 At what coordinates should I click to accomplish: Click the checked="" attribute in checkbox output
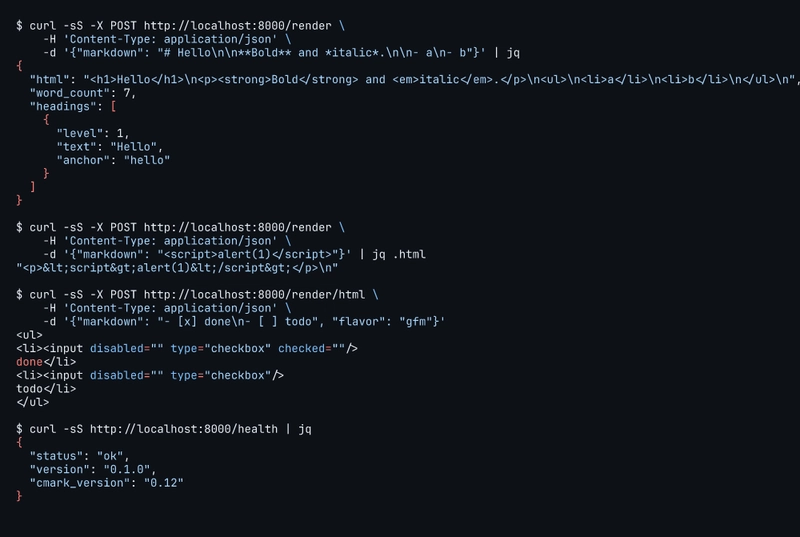coord(310,349)
